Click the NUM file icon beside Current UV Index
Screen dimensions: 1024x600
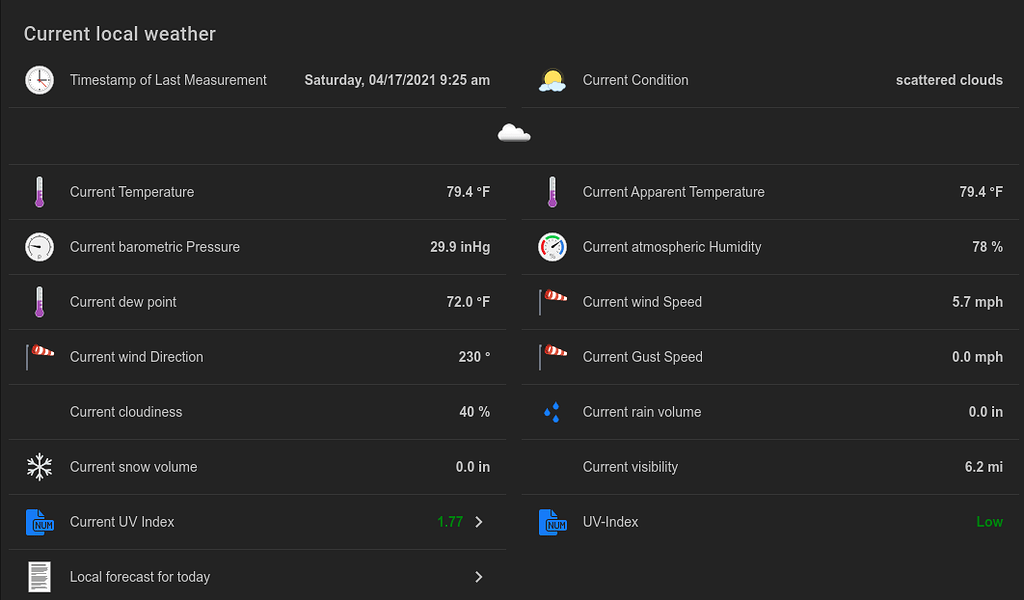[39, 522]
